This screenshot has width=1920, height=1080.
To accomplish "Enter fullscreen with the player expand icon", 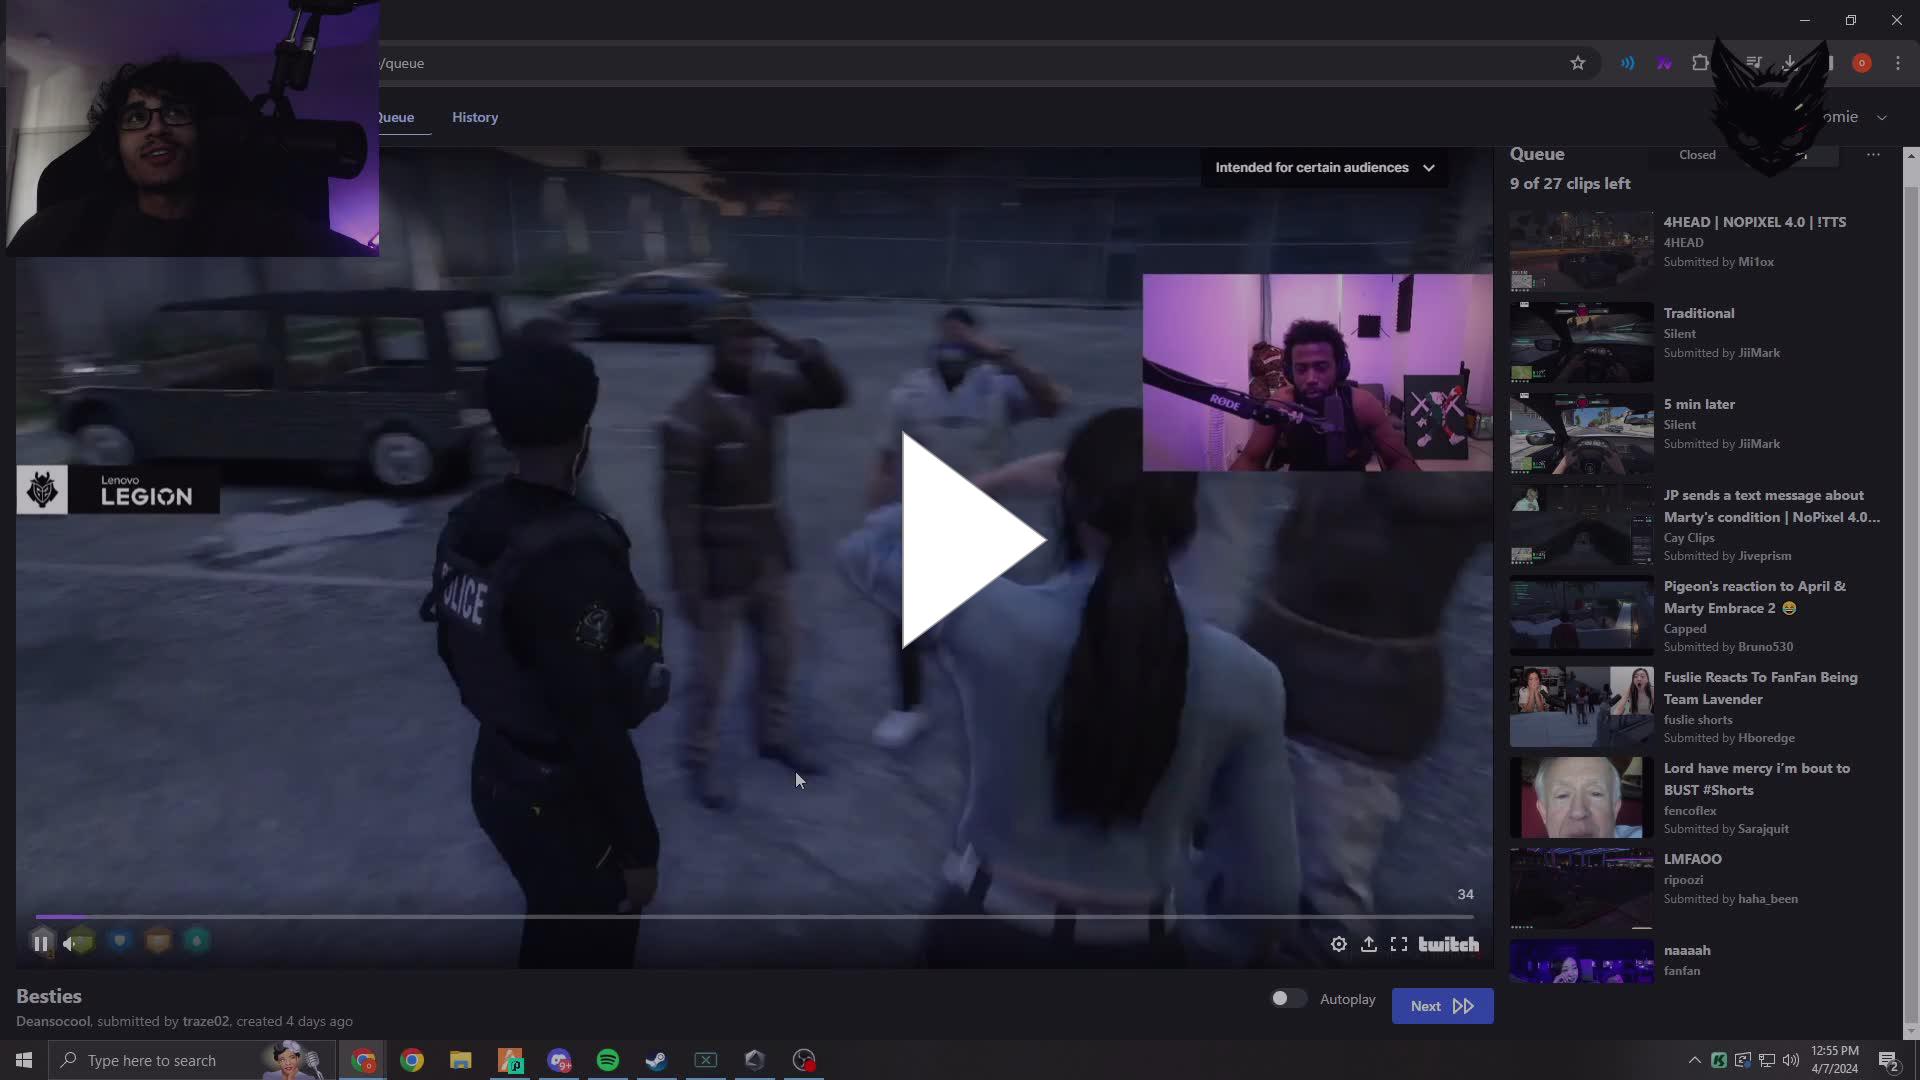I will [1399, 943].
